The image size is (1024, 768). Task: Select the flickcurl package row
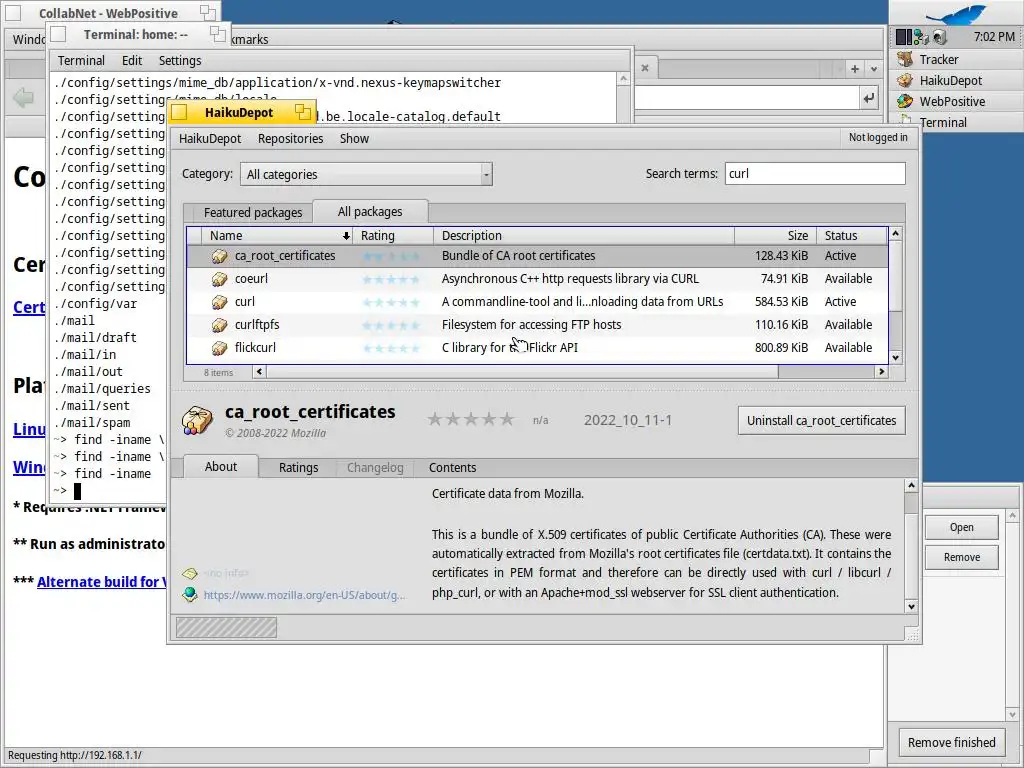[537, 347]
